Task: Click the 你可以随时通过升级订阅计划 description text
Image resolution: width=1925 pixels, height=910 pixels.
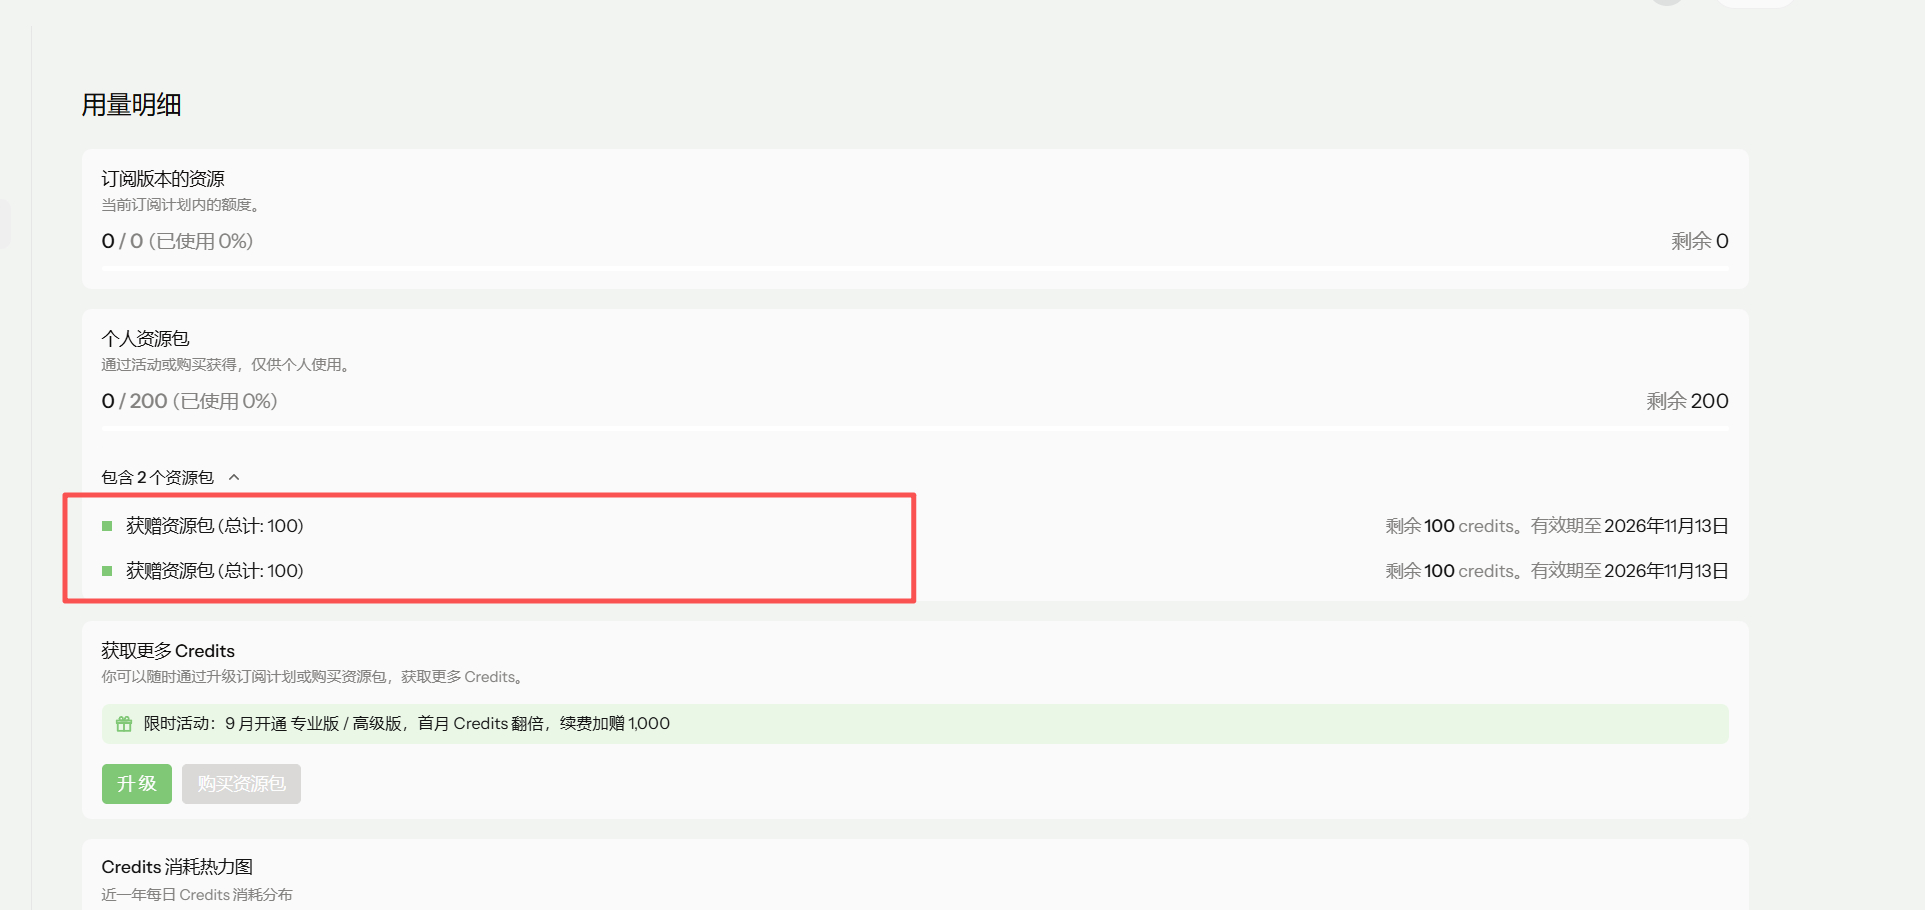Action: (x=313, y=677)
